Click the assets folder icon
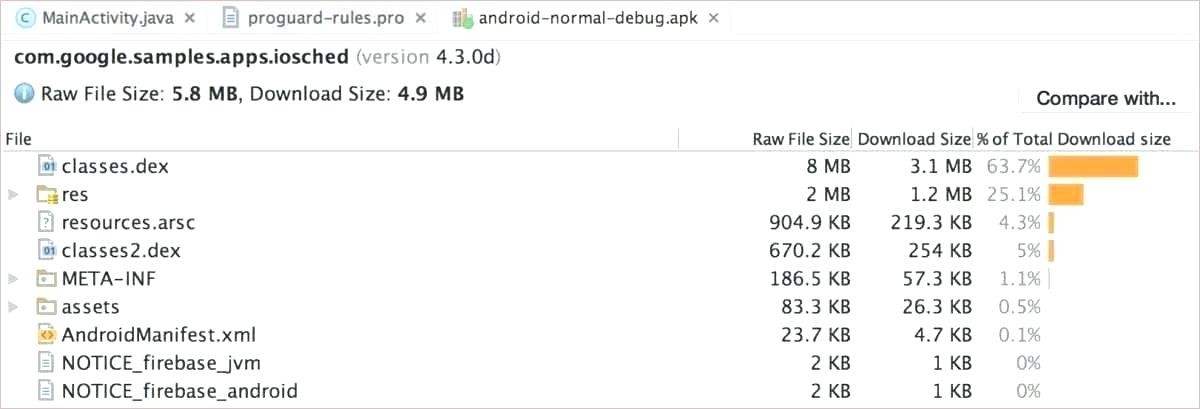This screenshot has height=409, width=1200. (47, 306)
